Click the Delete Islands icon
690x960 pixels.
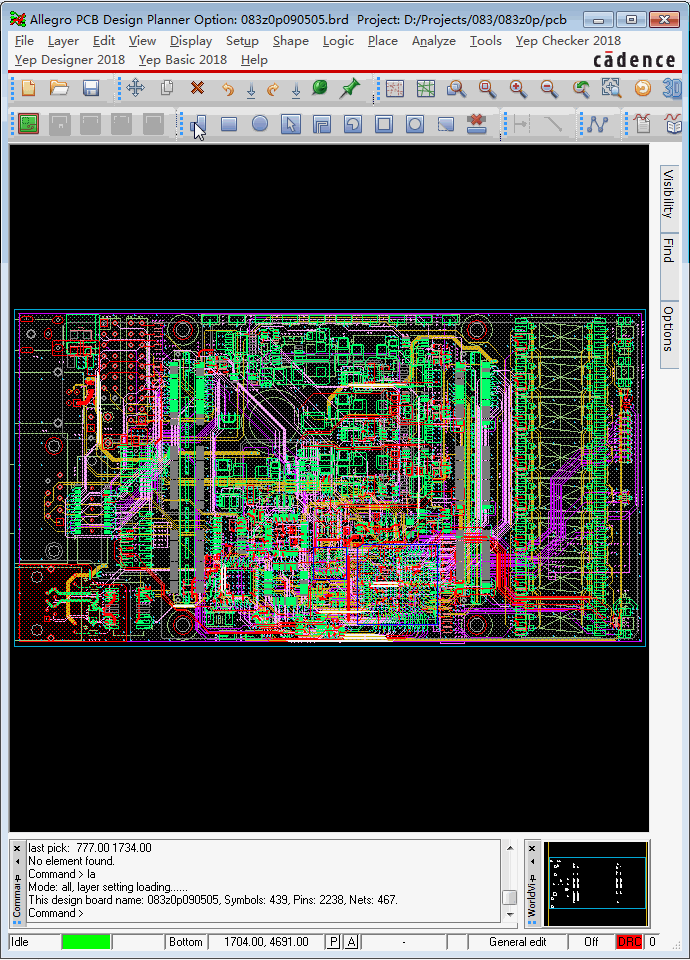click(x=476, y=124)
